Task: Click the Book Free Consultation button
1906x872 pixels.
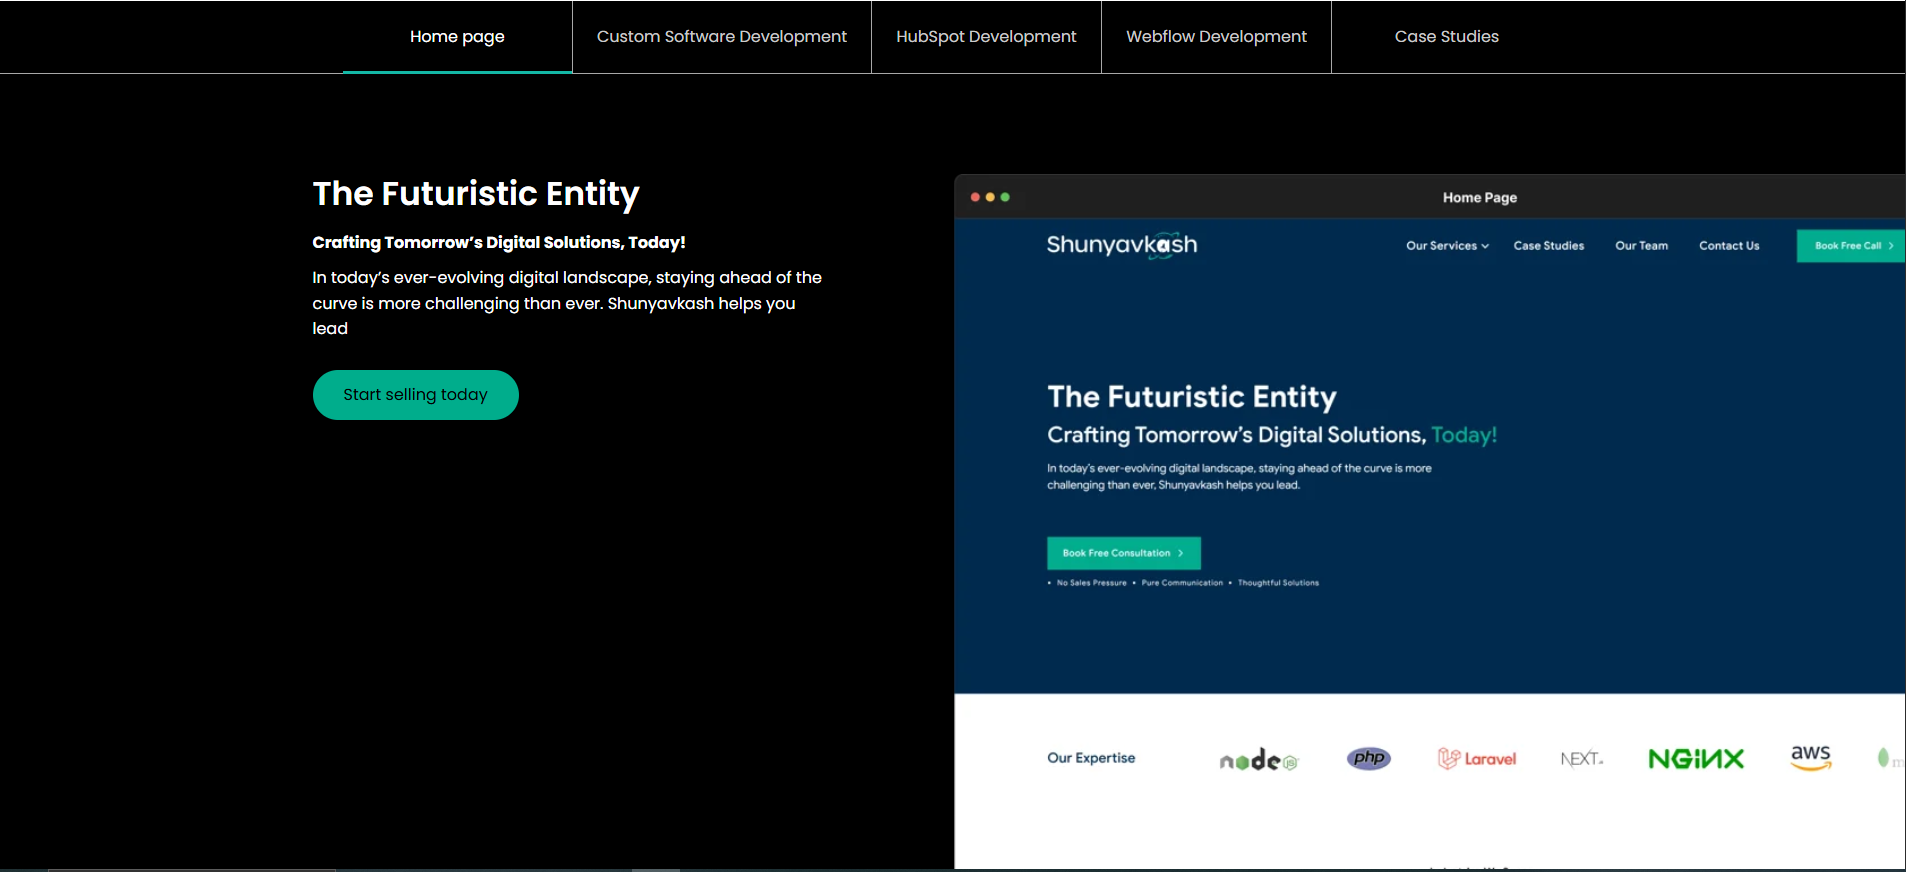Action: (x=1123, y=553)
